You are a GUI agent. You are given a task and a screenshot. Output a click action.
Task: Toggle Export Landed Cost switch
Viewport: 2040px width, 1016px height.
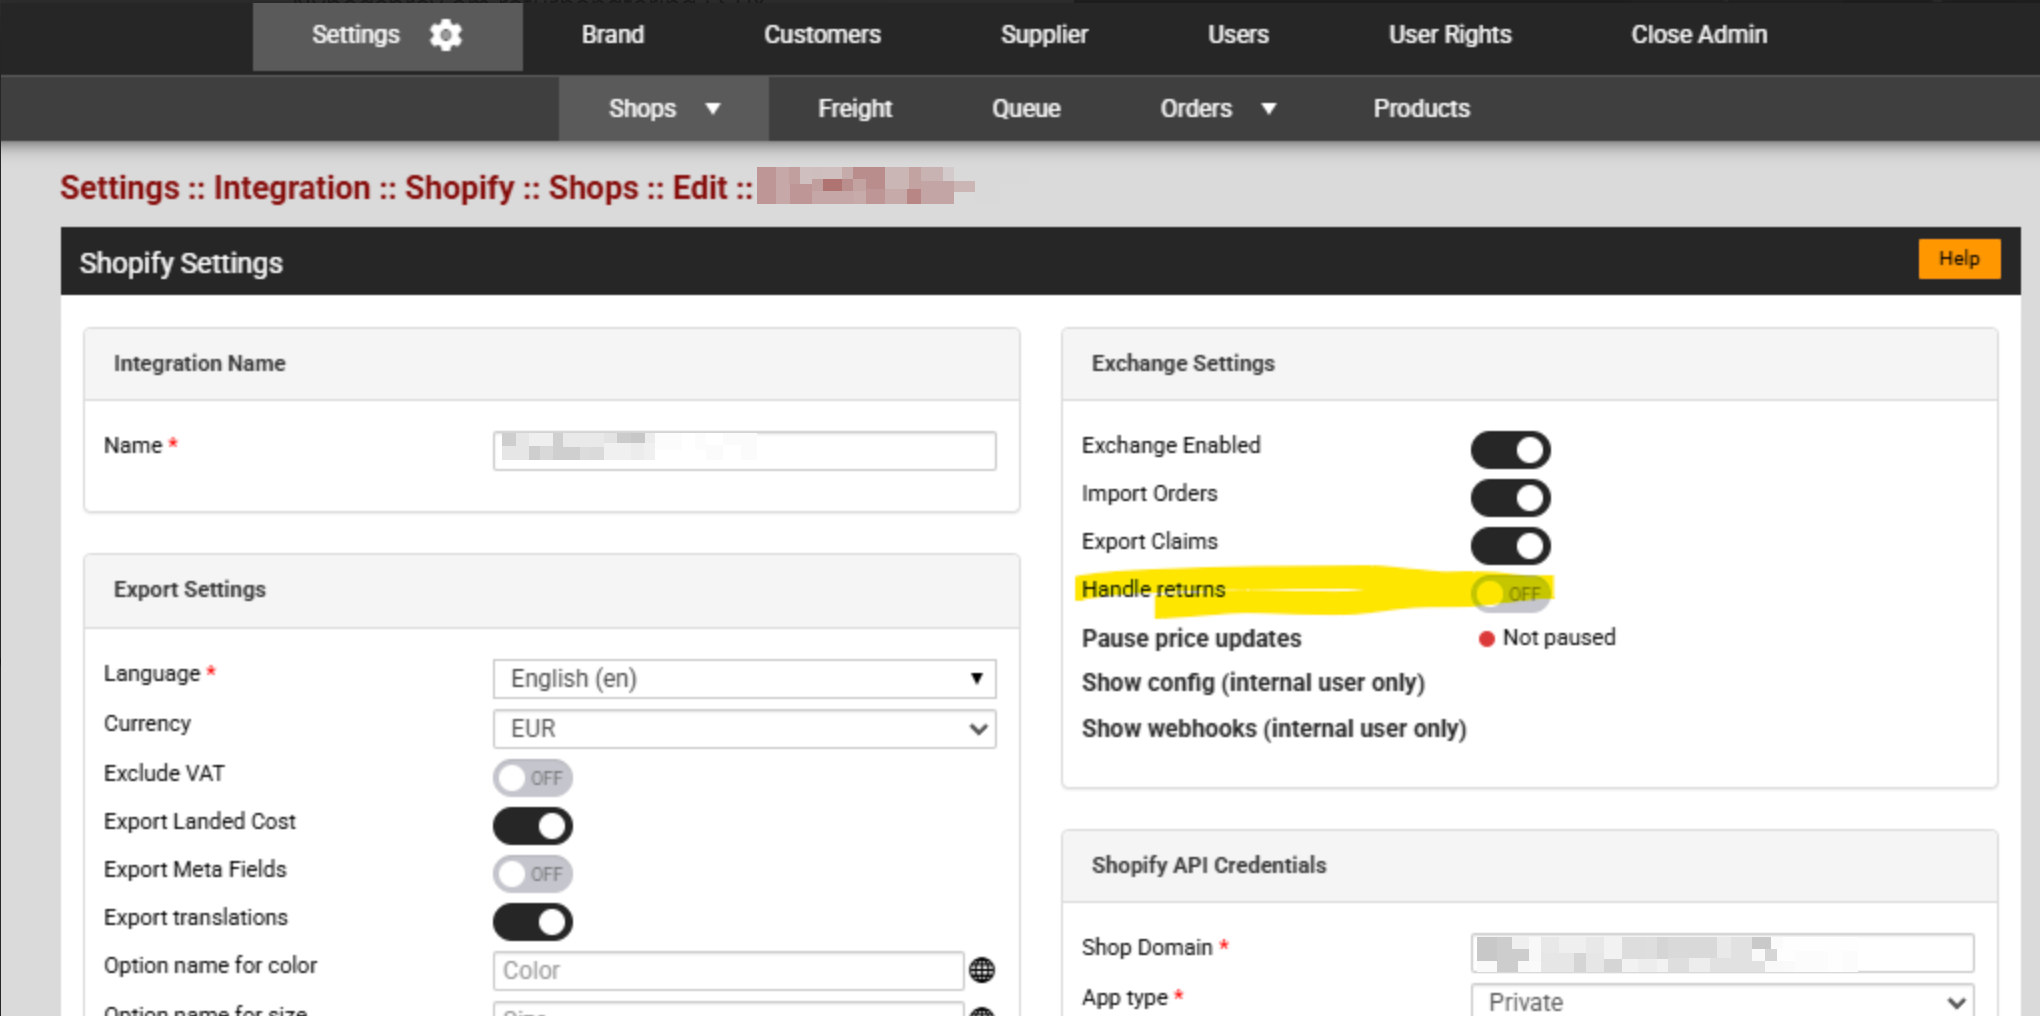pyautogui.click(x=532, y=826)
